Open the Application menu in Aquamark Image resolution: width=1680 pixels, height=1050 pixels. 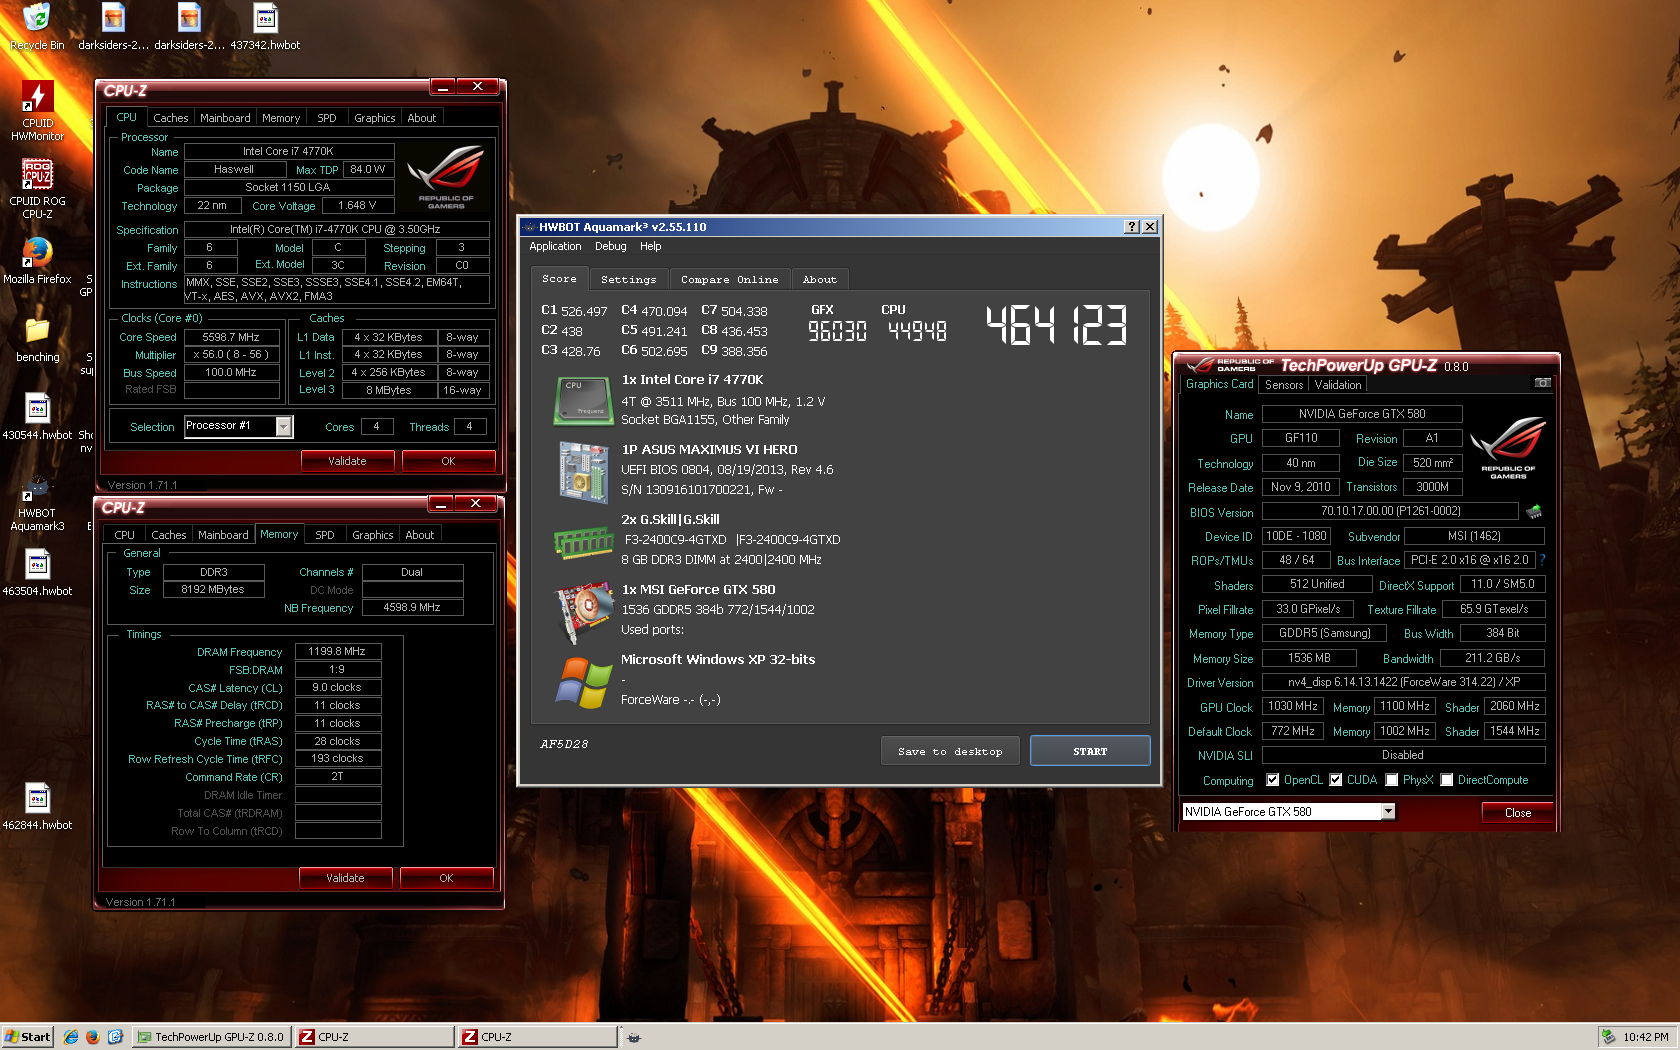click(555, 246)
